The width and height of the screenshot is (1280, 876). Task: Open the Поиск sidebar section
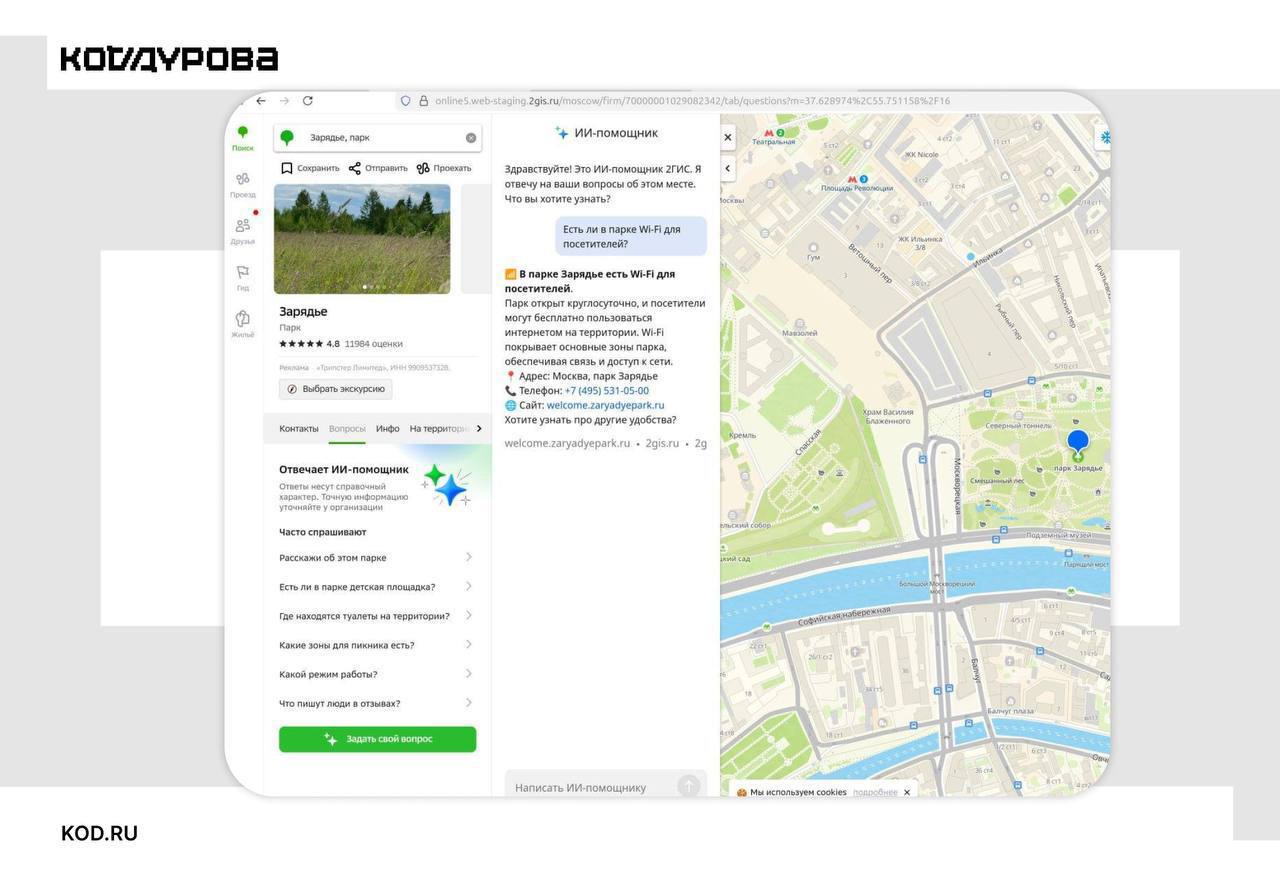pyautogui.click(x=243, y=137)
